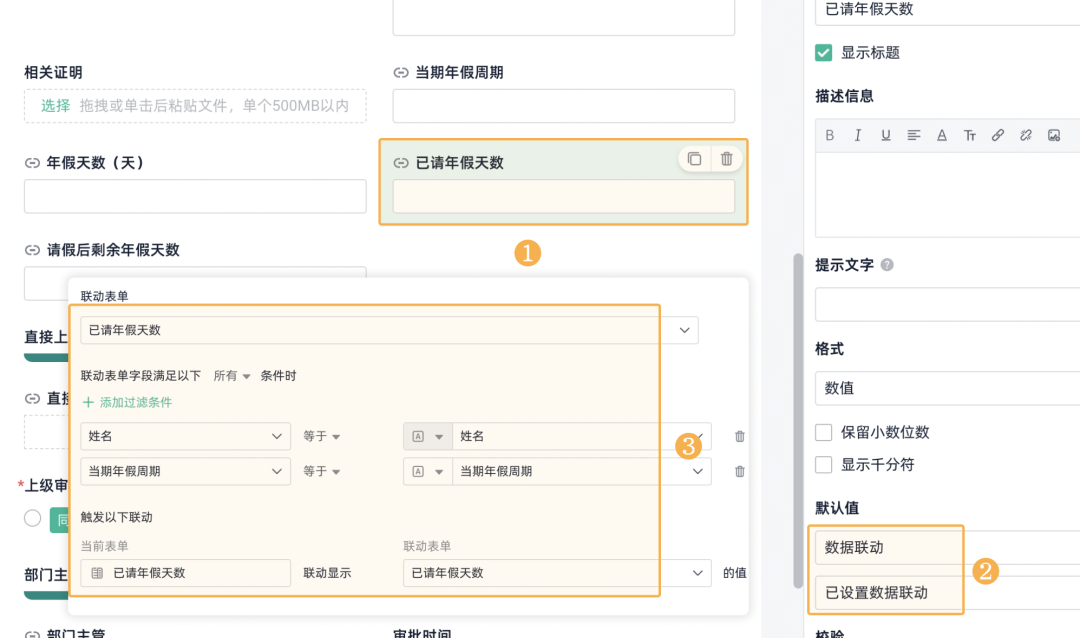Screen dimensions: 1080x638
Task: Click the title input showing 已请年假天数
Action: pos(948,10)
